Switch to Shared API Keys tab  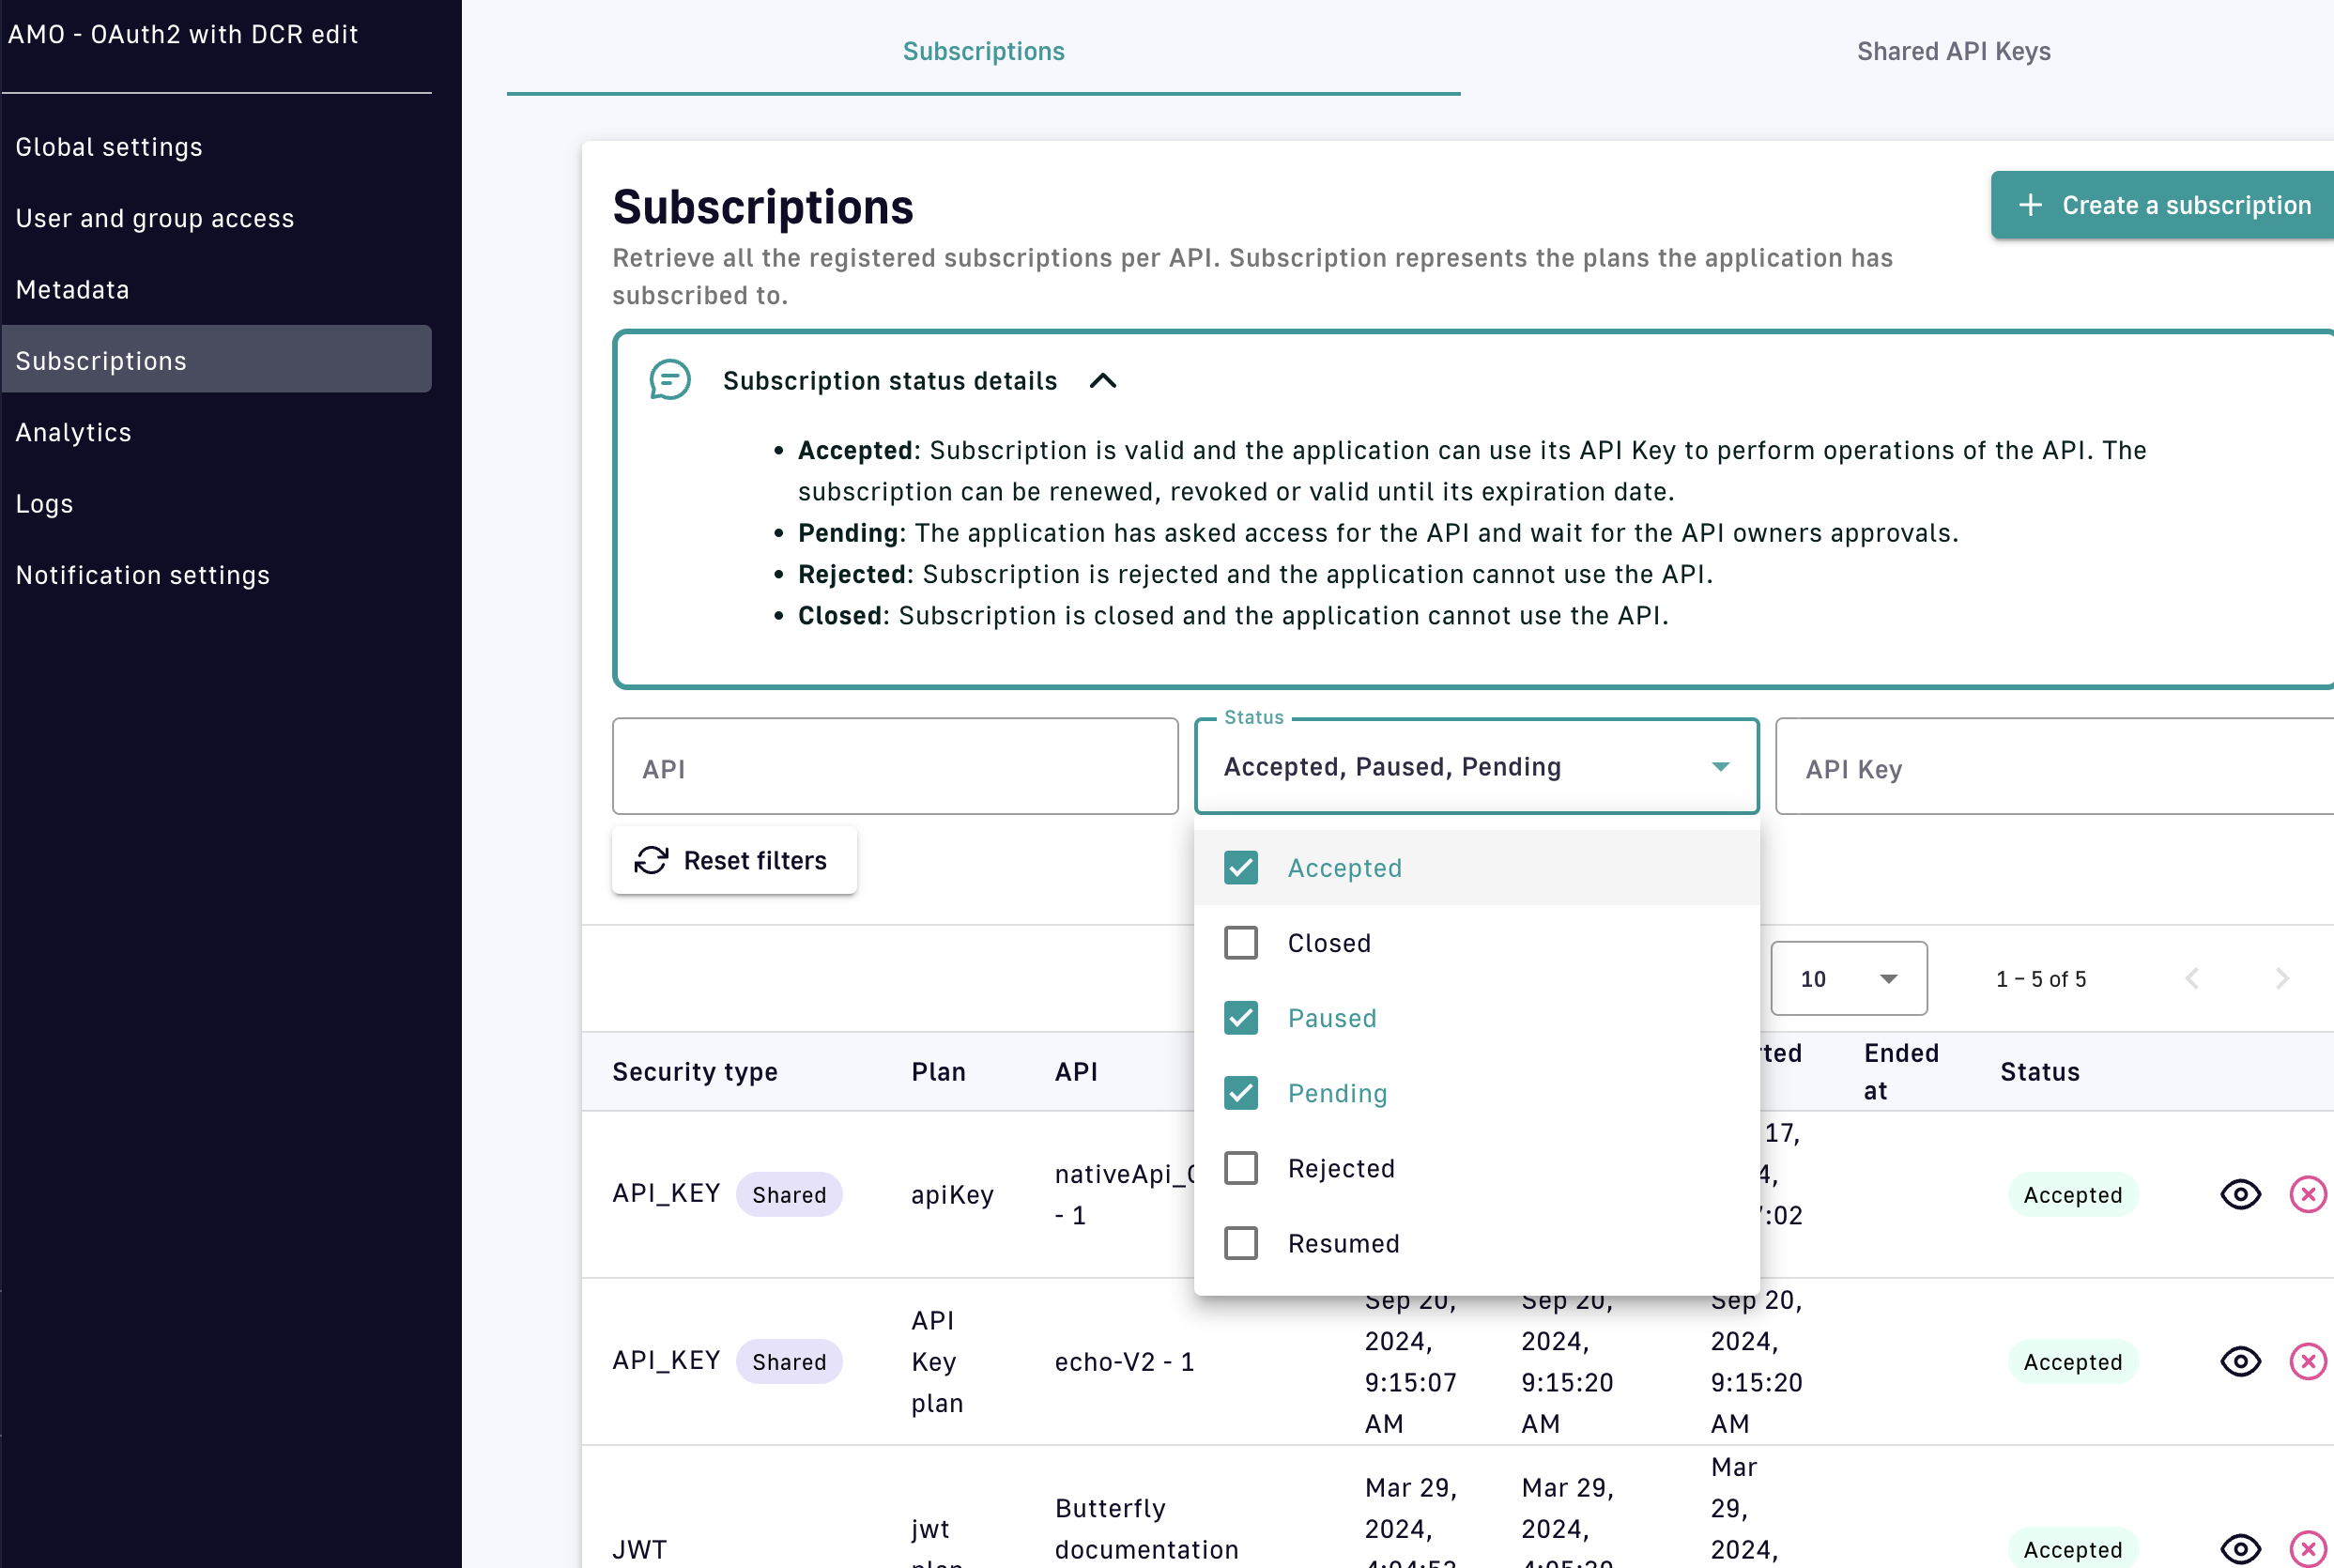[x=1953, y=51]
